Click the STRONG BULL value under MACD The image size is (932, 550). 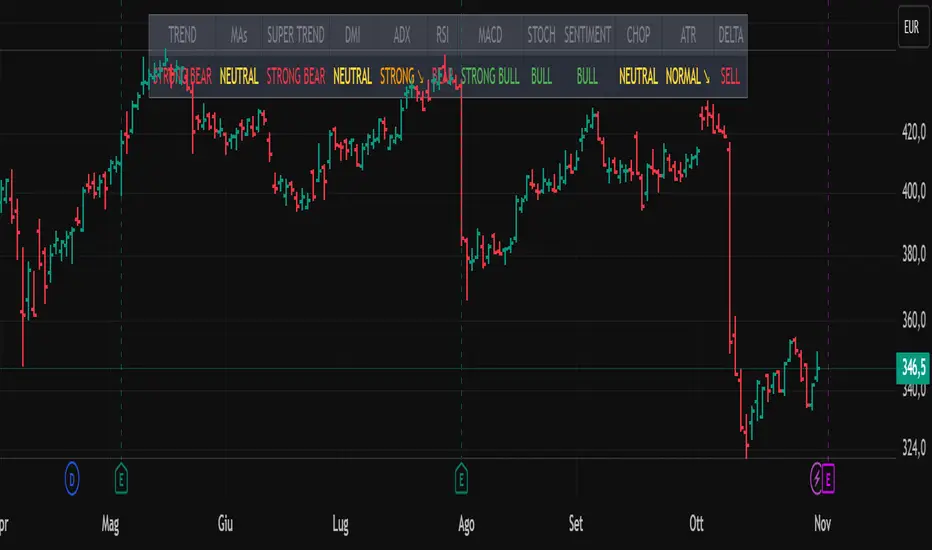[x=490, y=76]
